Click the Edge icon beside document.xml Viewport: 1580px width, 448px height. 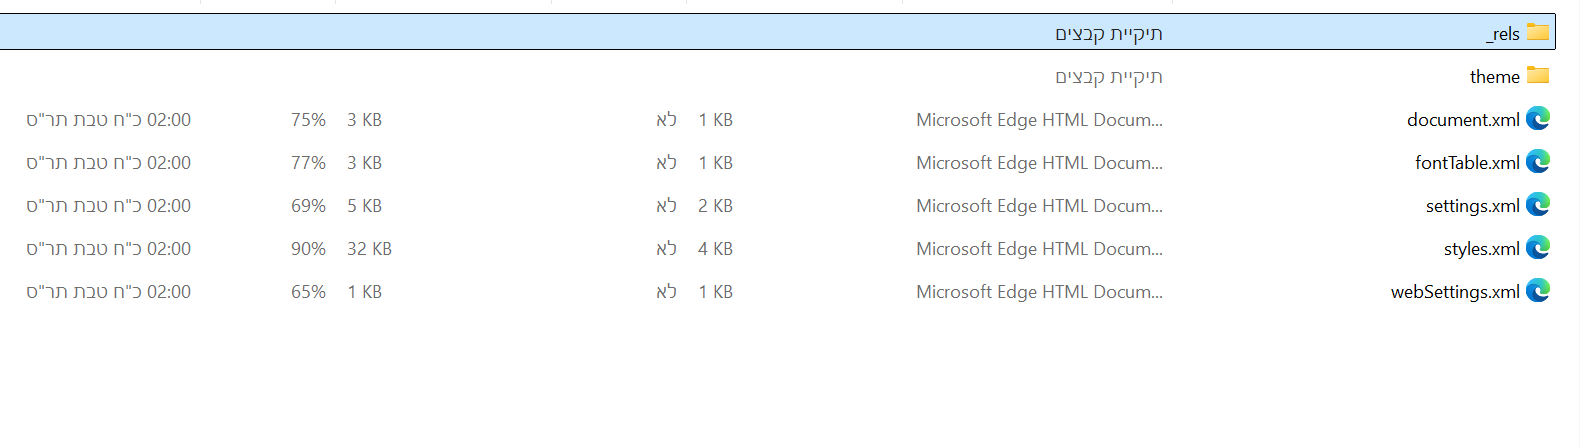(1538, 119)
